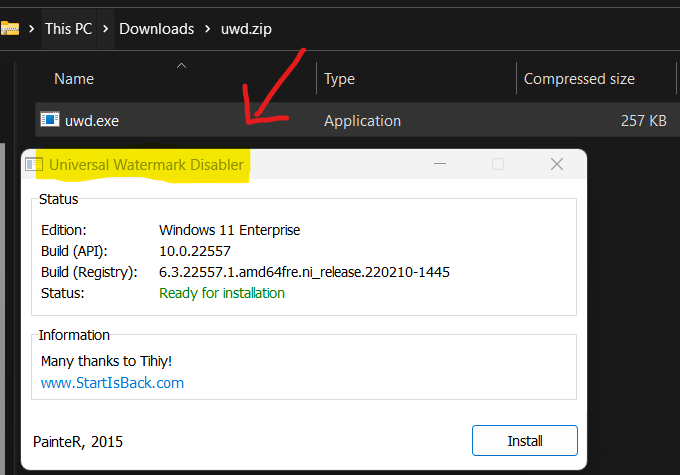The width and height of the screenshot is (680, 475).
Task: Sort files by the Name column header
Action: tap(74, 79)
